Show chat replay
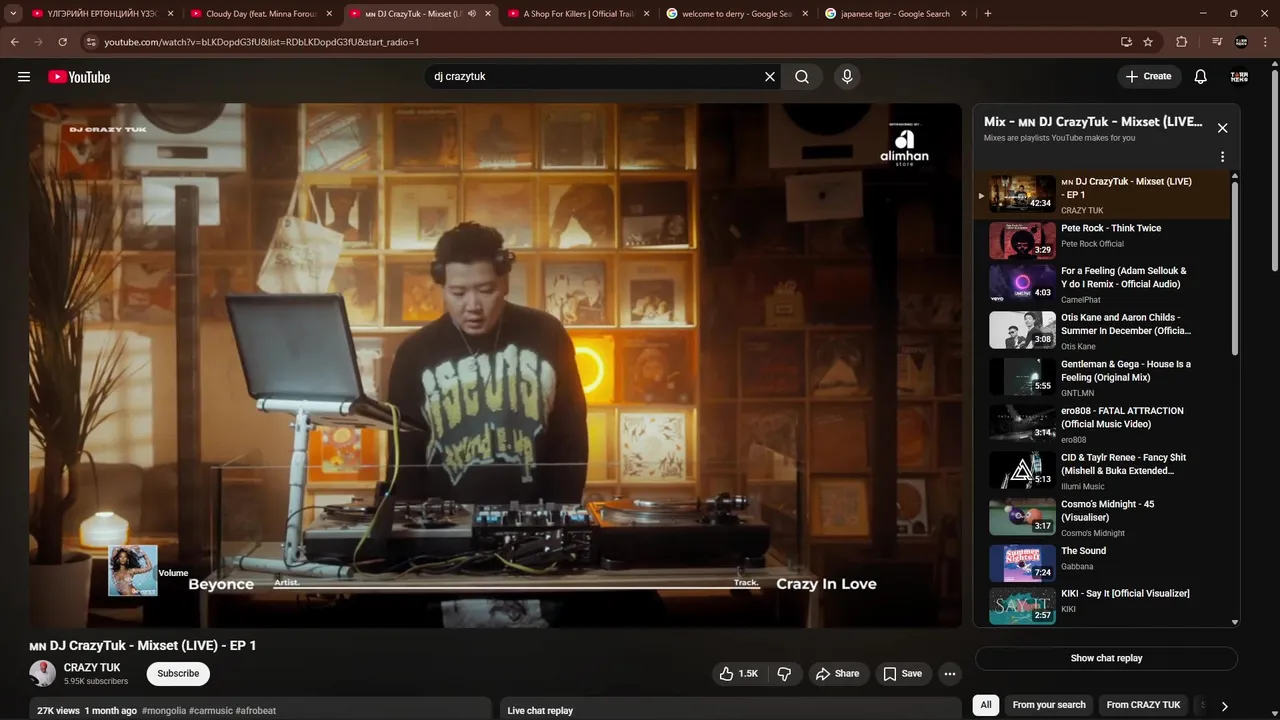Viewport: 1280px width, 720px height. [1106, 658]
